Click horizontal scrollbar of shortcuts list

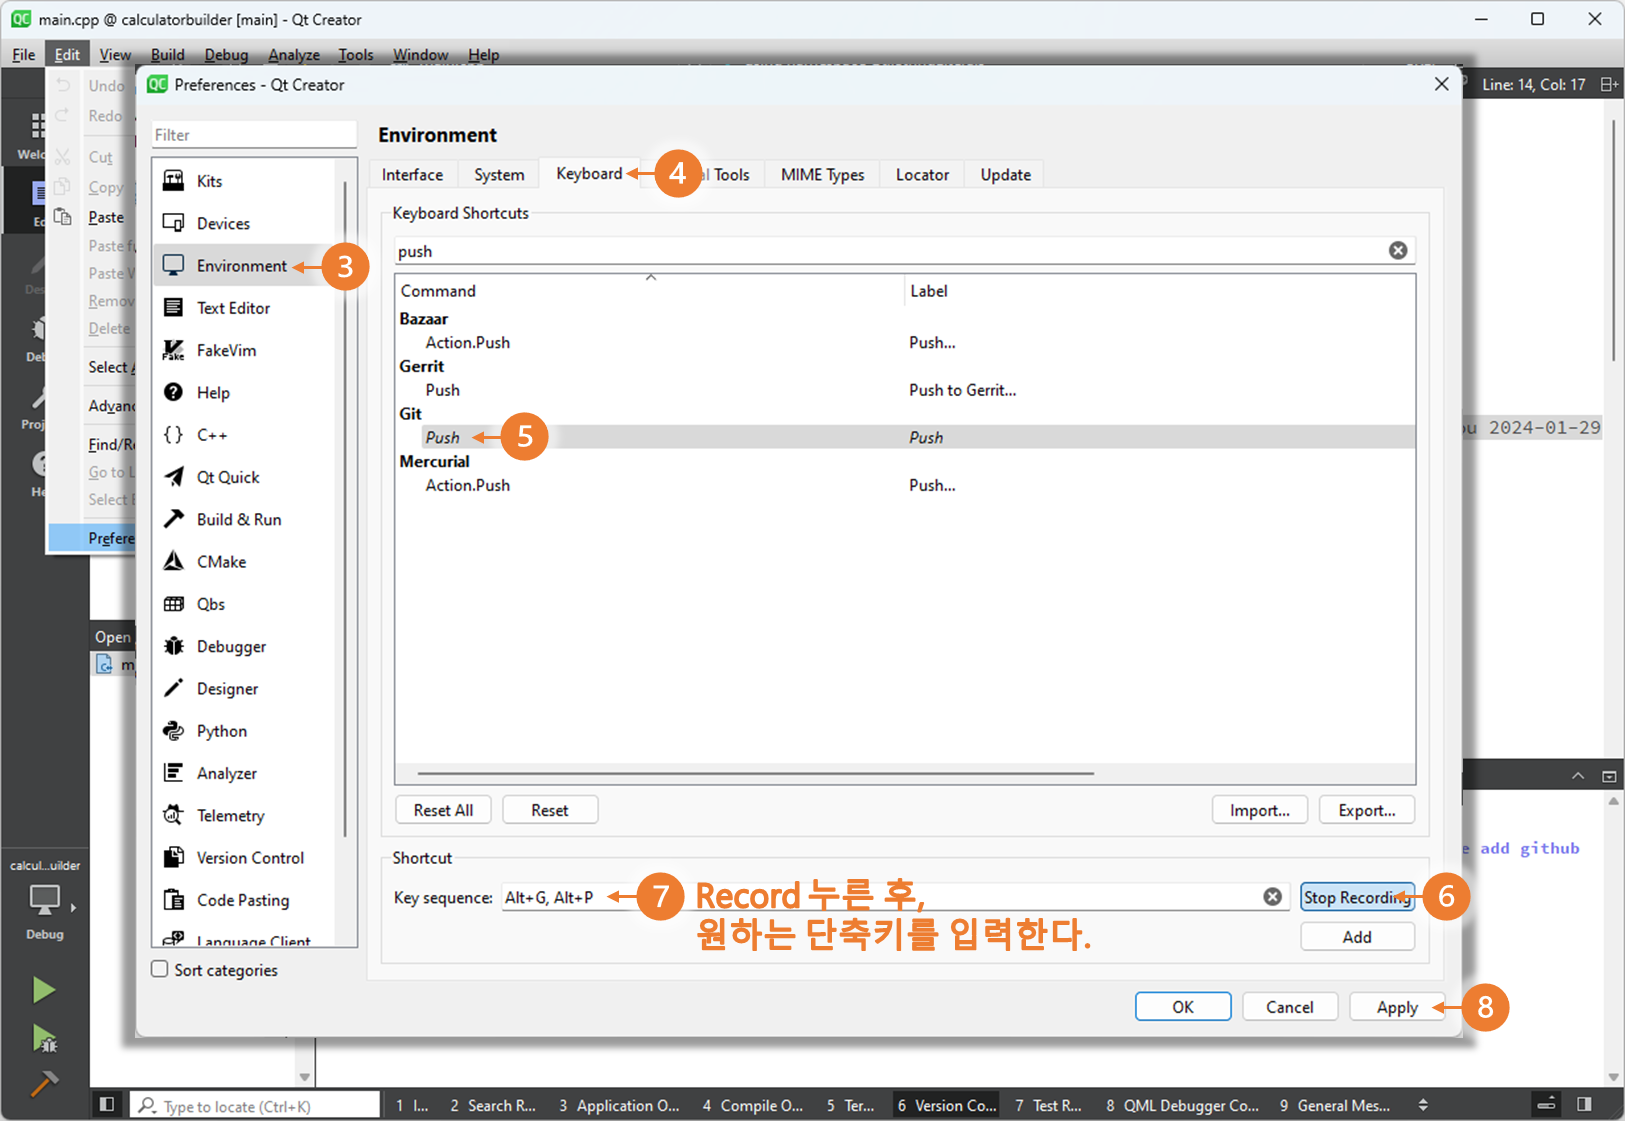click(x=756, y=773)
